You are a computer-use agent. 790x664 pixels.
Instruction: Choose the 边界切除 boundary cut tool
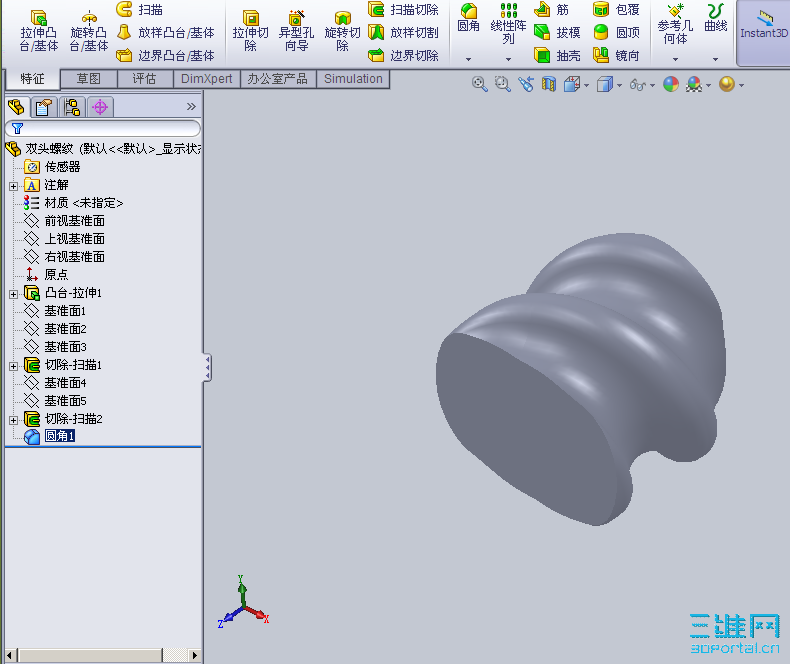[403, 55]
